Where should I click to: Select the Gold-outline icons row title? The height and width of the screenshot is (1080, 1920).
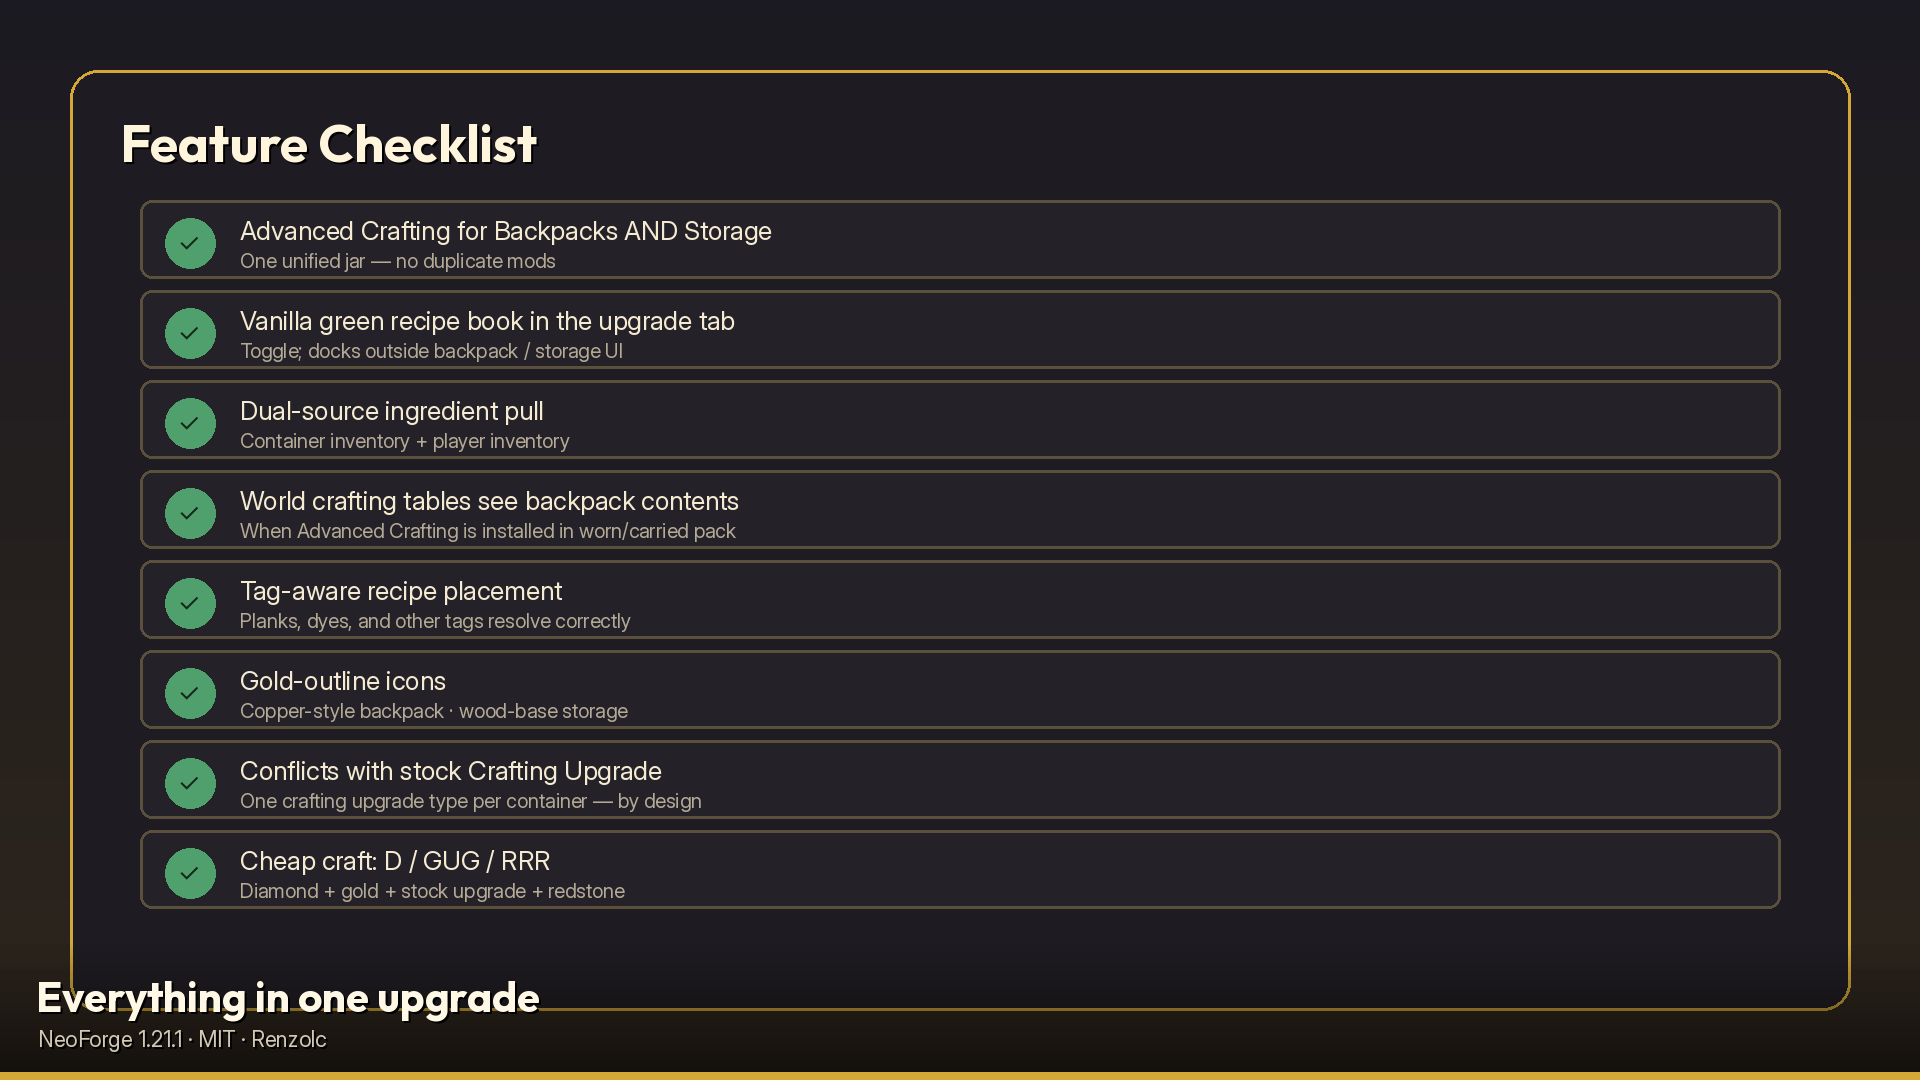[x=343, y=681]
